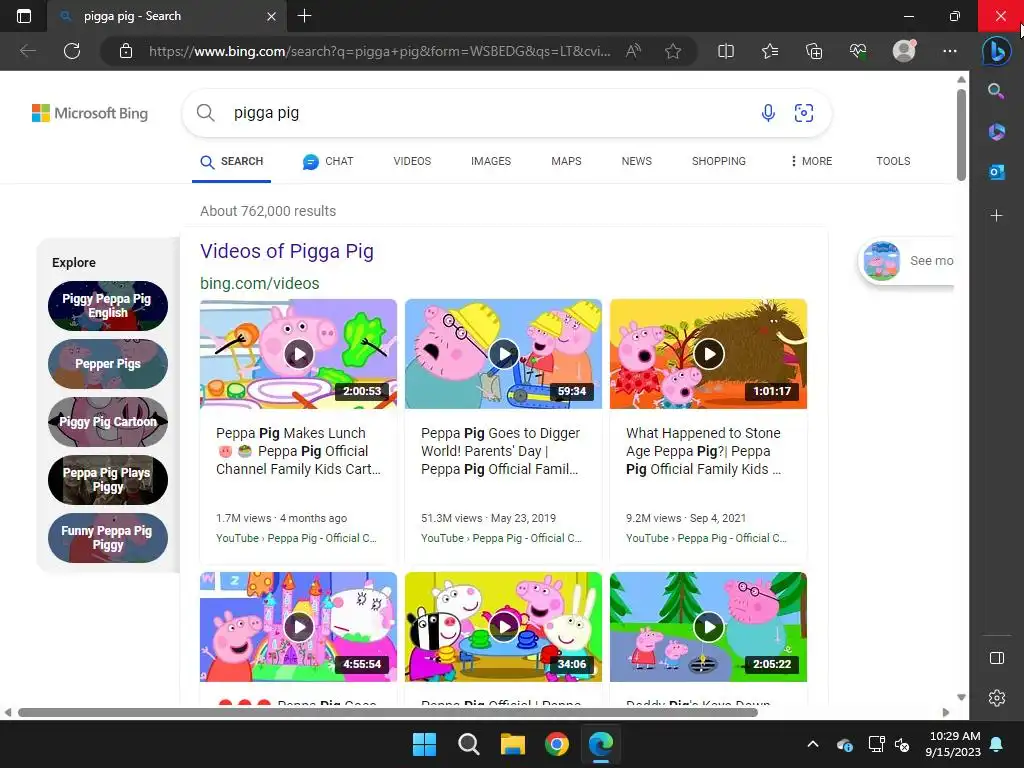This screenshot has width=1024, height=768.
Task: Switch to the CHAT tab
Action: (328, 161)
